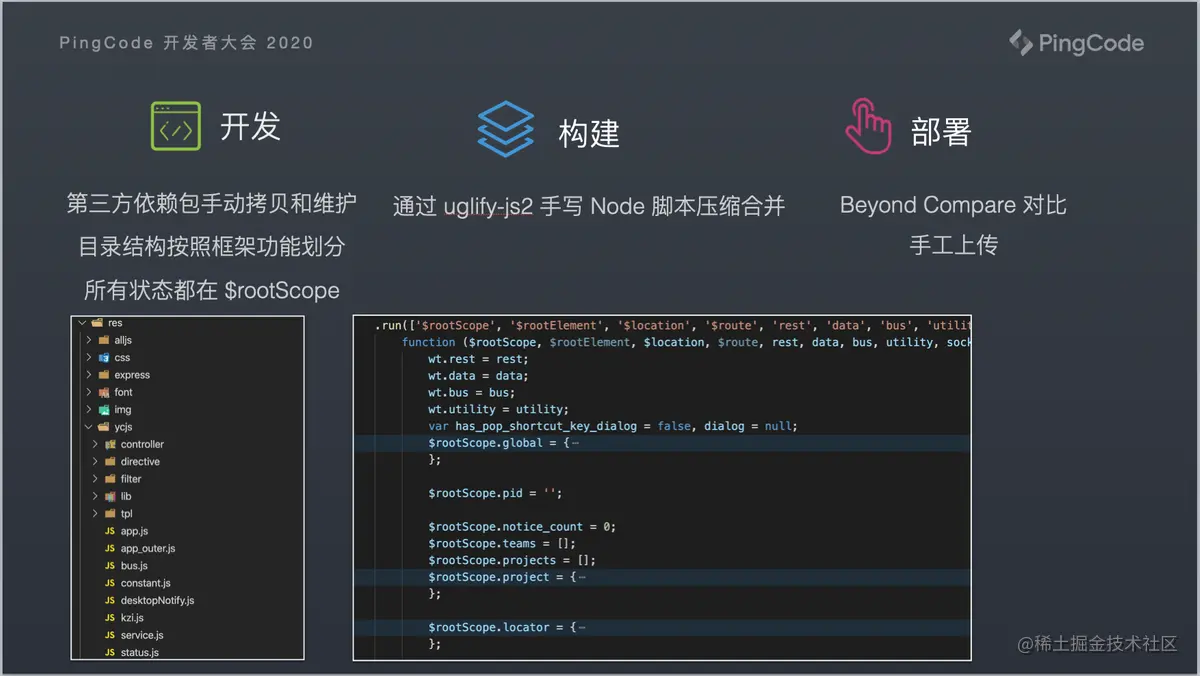Click the lib folder icon
The height and width of the screenshot is (676, 1200).
click(110, 496)
